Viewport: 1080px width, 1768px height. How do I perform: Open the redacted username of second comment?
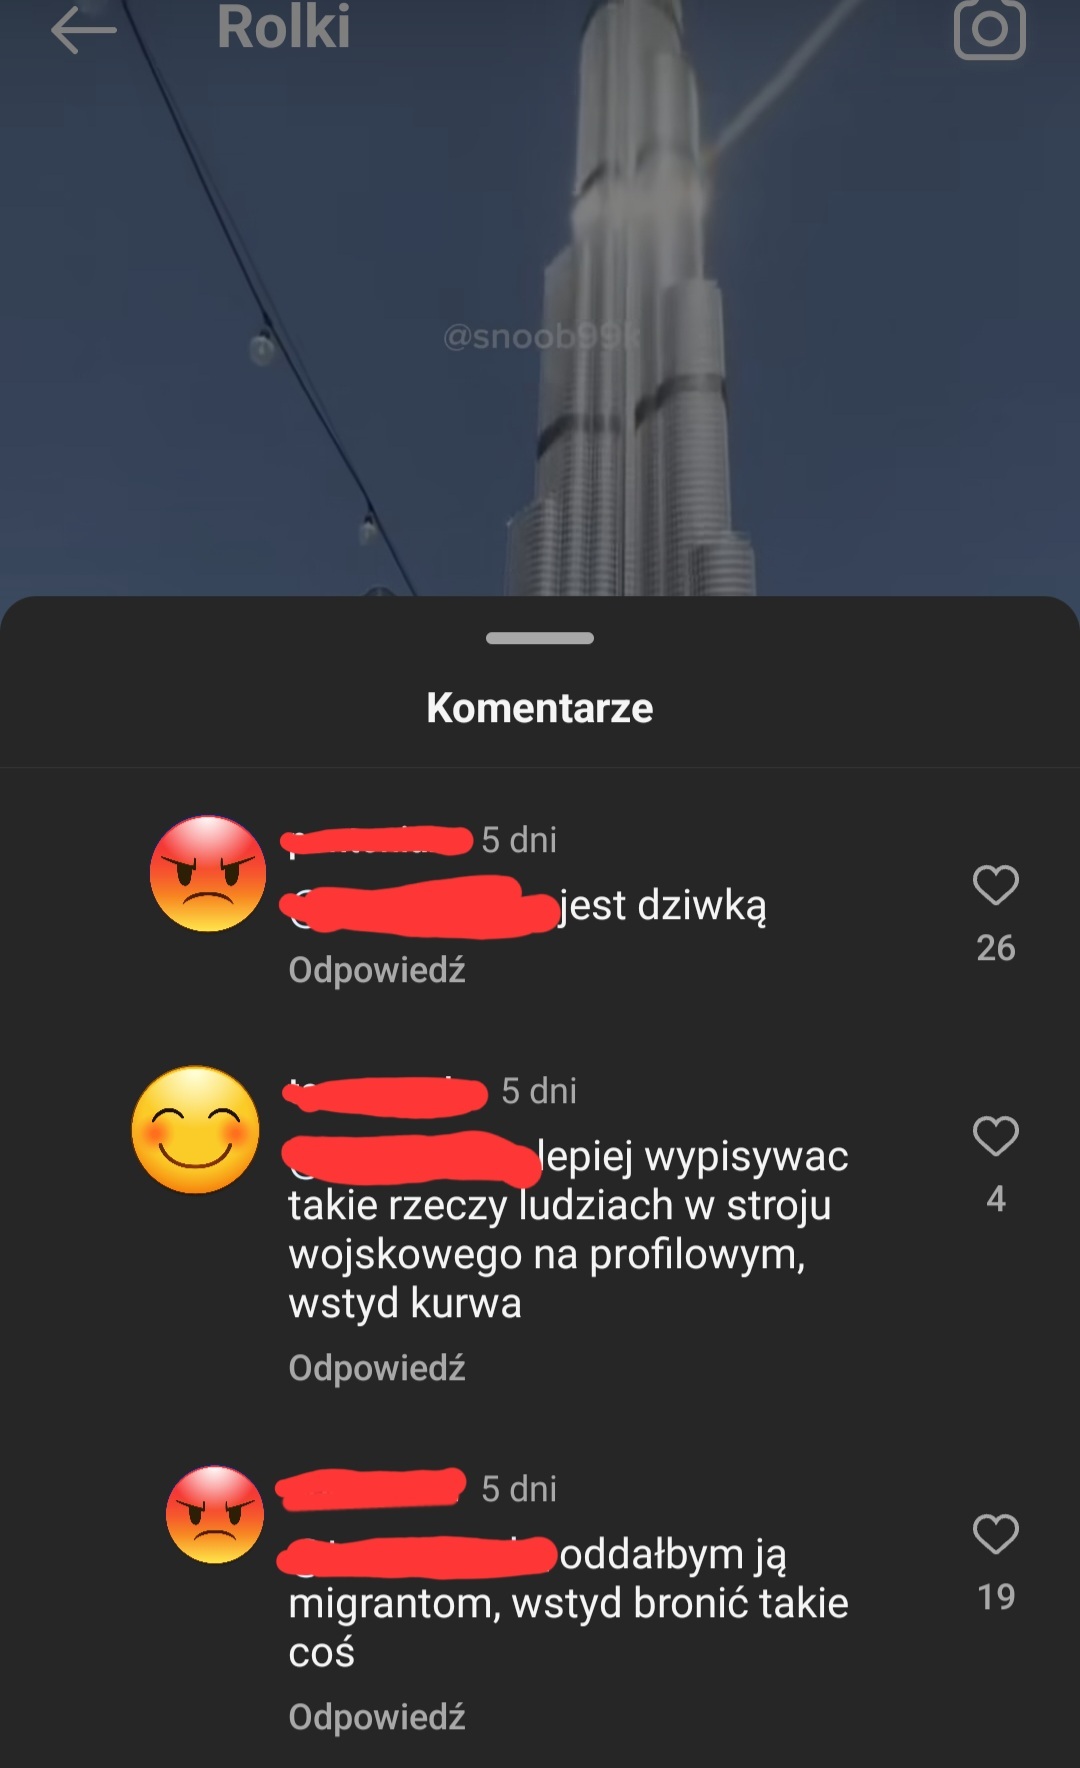pos(386,1094)
